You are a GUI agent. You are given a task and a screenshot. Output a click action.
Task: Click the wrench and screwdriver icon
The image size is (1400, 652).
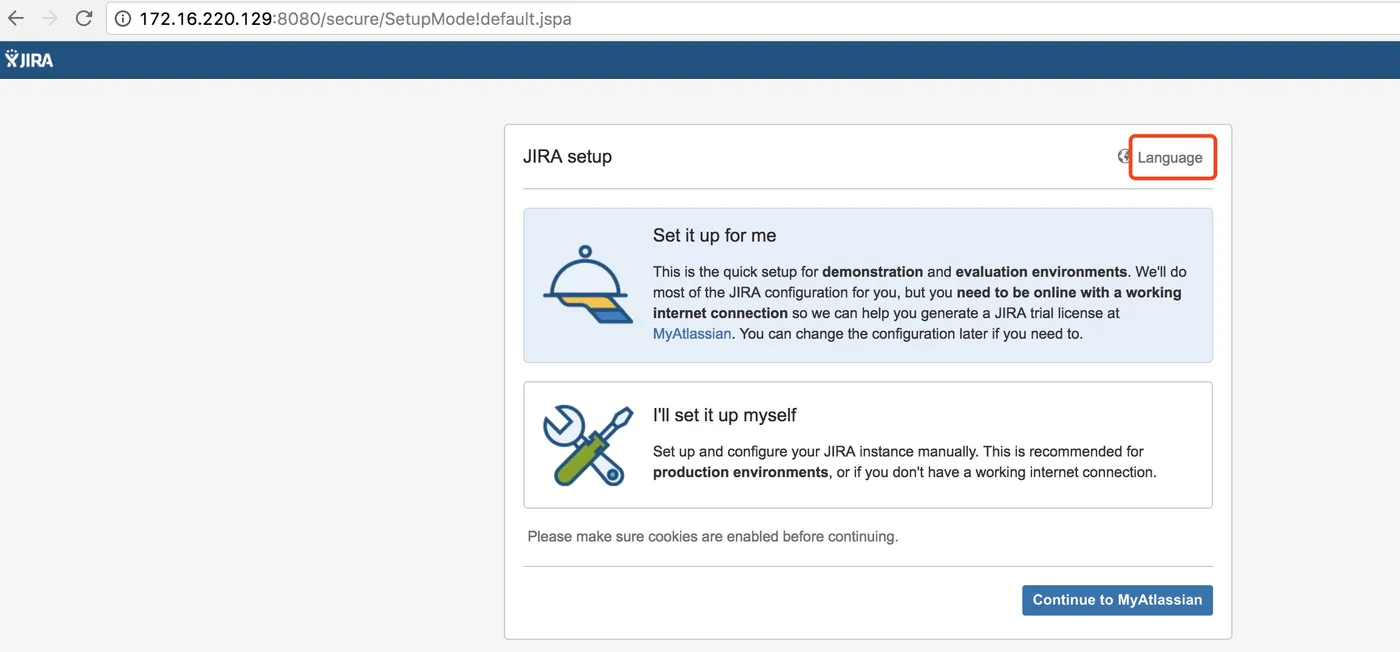click(587, 445)
